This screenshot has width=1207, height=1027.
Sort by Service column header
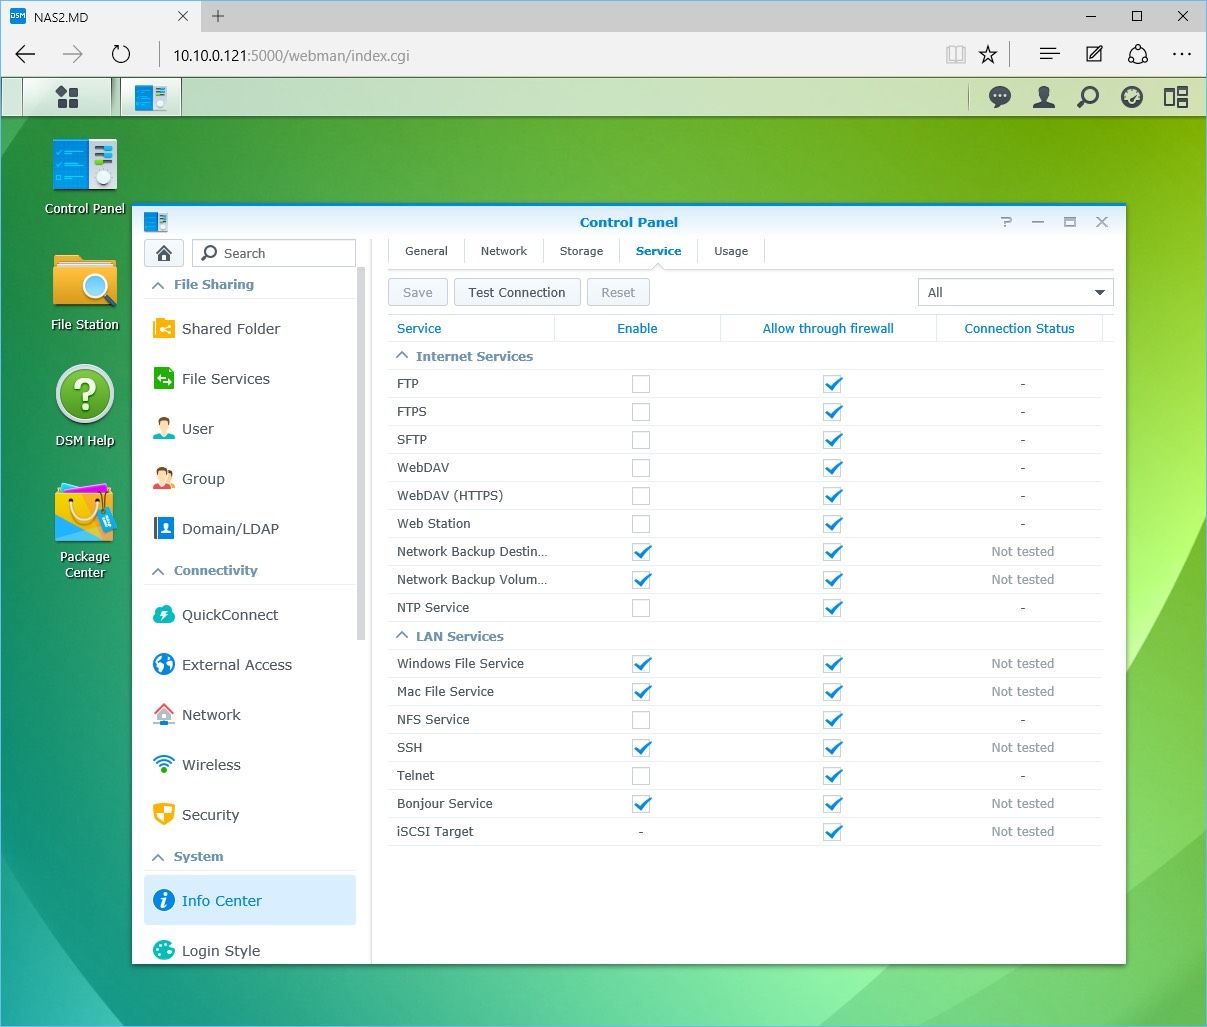470,328
